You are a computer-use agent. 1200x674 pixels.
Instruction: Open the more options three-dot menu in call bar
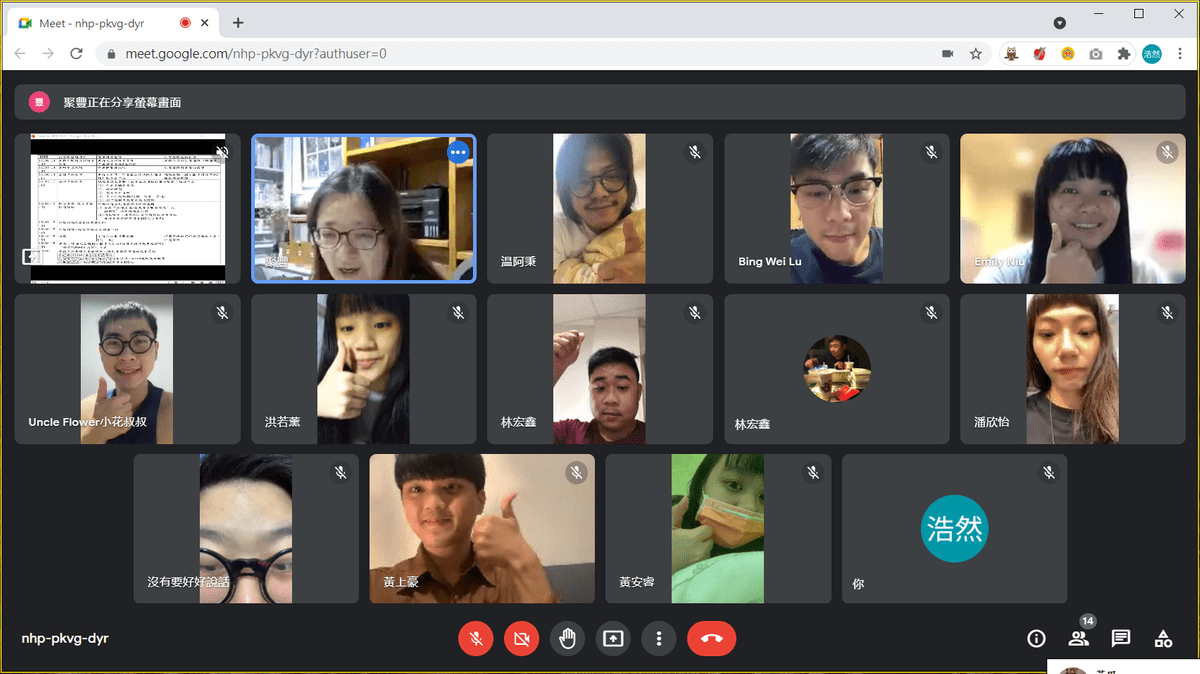[x=658, y=638]
